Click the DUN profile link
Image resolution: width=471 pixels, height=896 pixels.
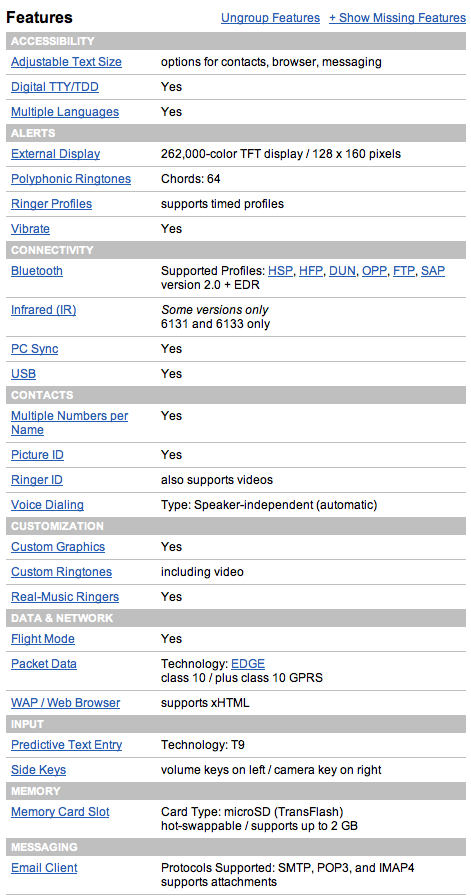343,271
